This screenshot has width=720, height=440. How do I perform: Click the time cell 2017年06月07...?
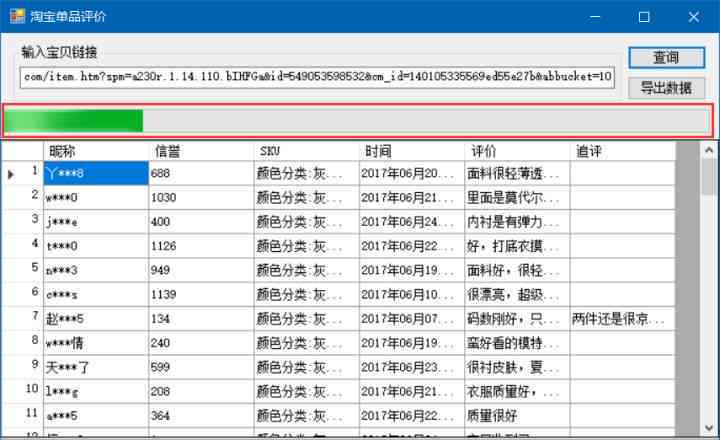tap(411, 319)
